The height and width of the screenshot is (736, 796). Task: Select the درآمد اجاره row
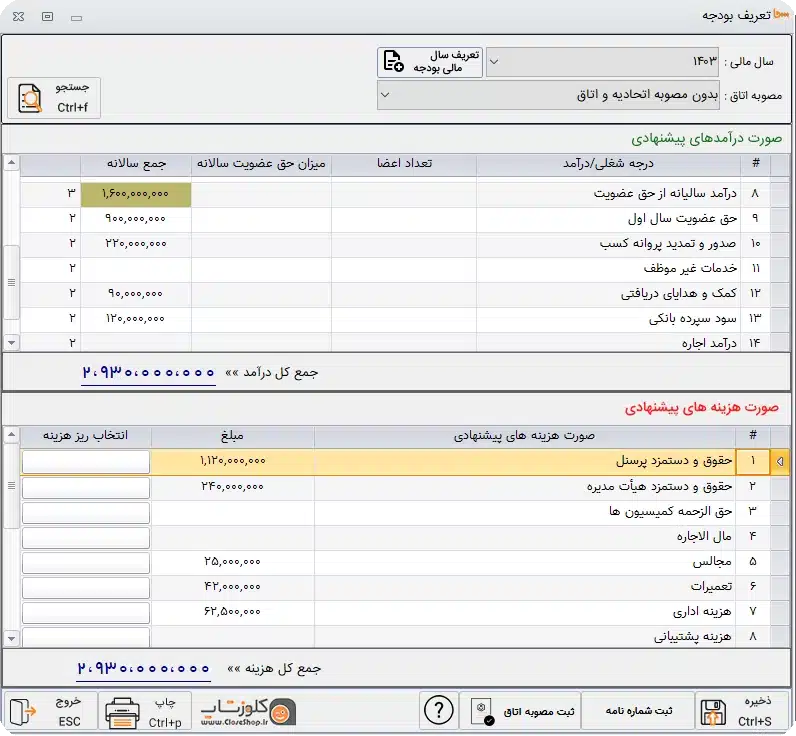click(405, 343)
